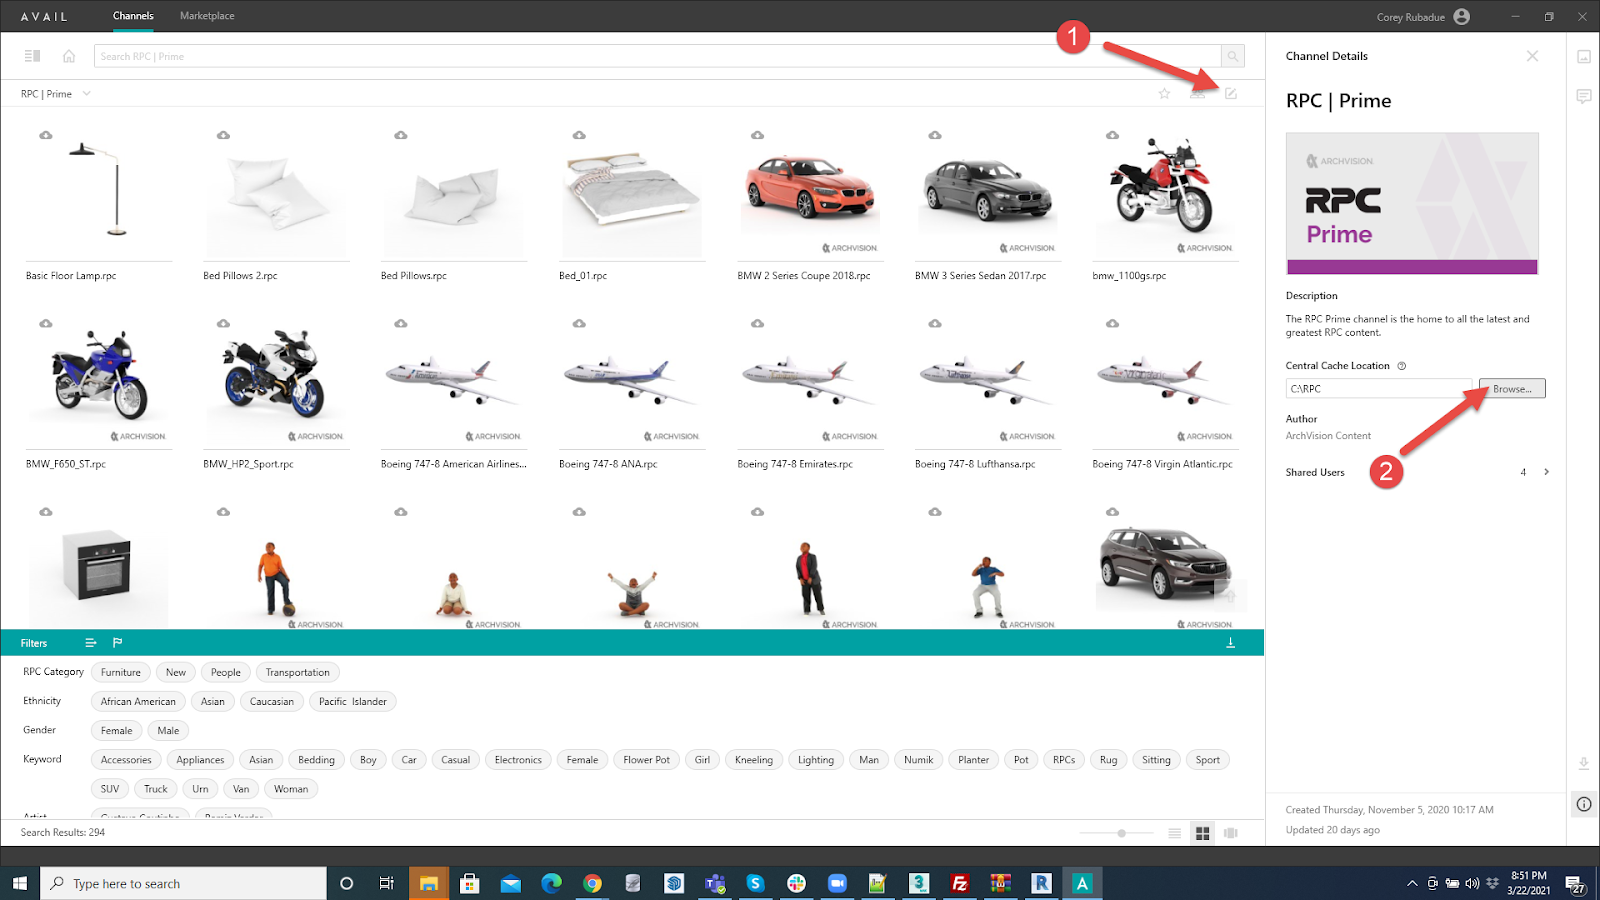The image size is (1600, 900).
Task: Go to Home via the house icon
Action: (x=69, y=56)
